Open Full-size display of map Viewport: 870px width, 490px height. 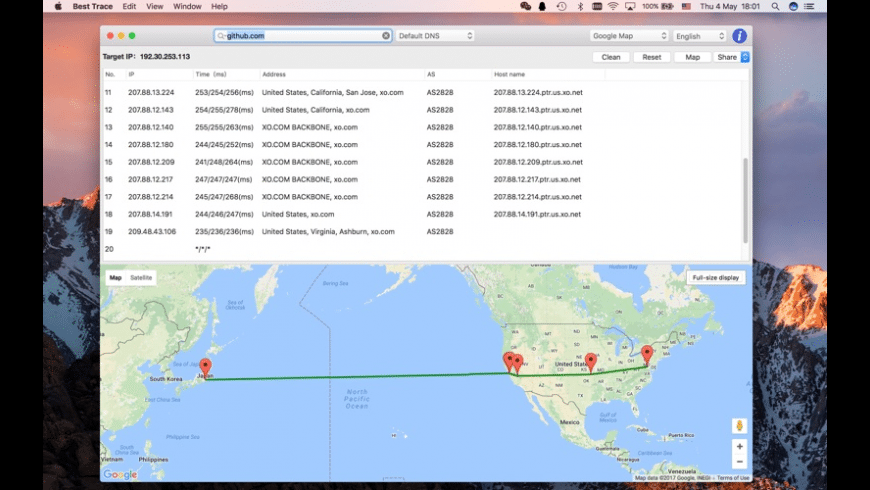coord(716,277)
